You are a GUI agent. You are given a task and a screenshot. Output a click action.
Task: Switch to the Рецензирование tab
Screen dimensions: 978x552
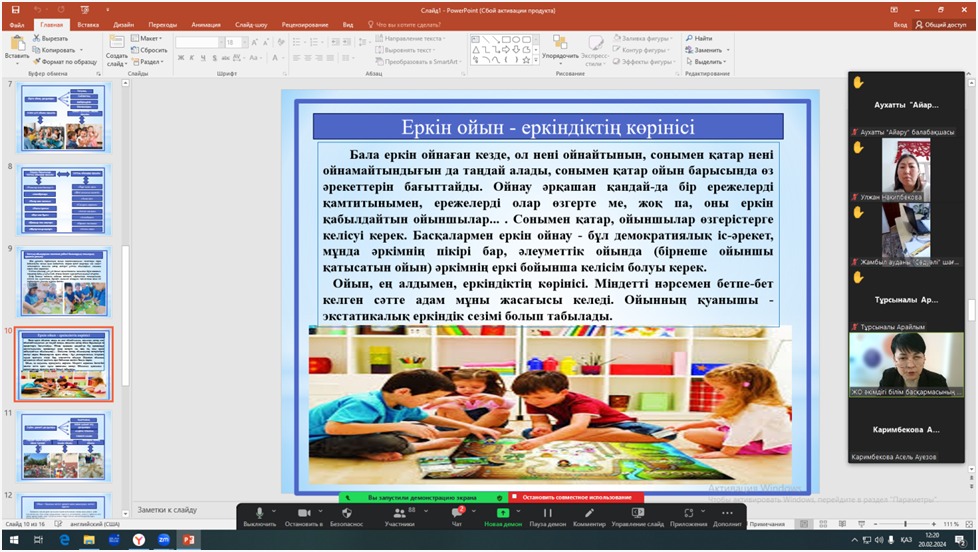coord(305,25)
